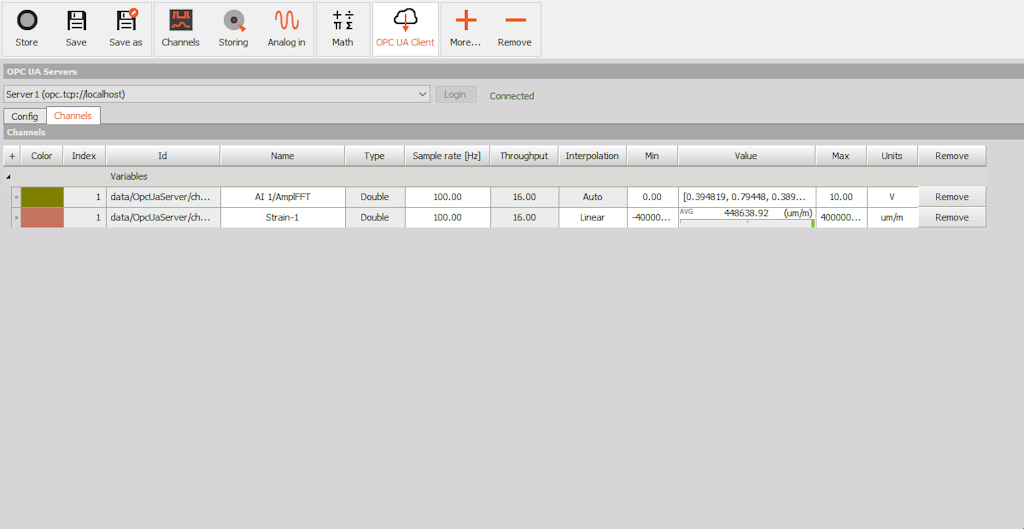Collapse the Variables group triangle
Image resolution: width=1024 pixels, height=529 pixels.
(8, 176)
